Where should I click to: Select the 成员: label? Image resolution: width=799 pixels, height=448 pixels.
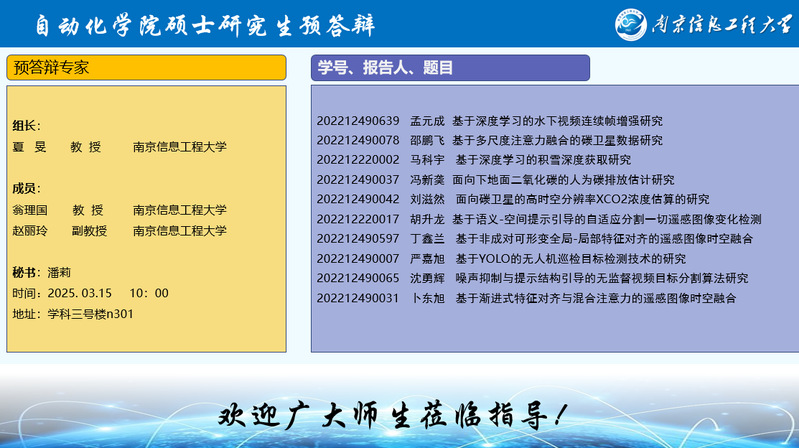(x=26, y=189)
